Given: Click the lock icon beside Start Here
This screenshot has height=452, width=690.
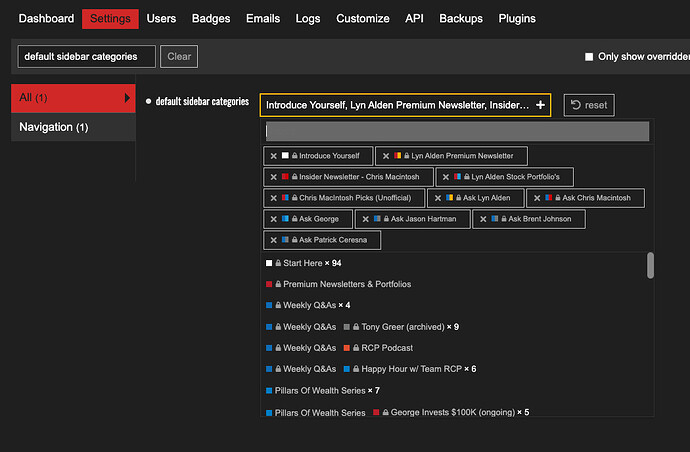Looking at the screenshot, I should pyautogui.click(x=278, y=263).
